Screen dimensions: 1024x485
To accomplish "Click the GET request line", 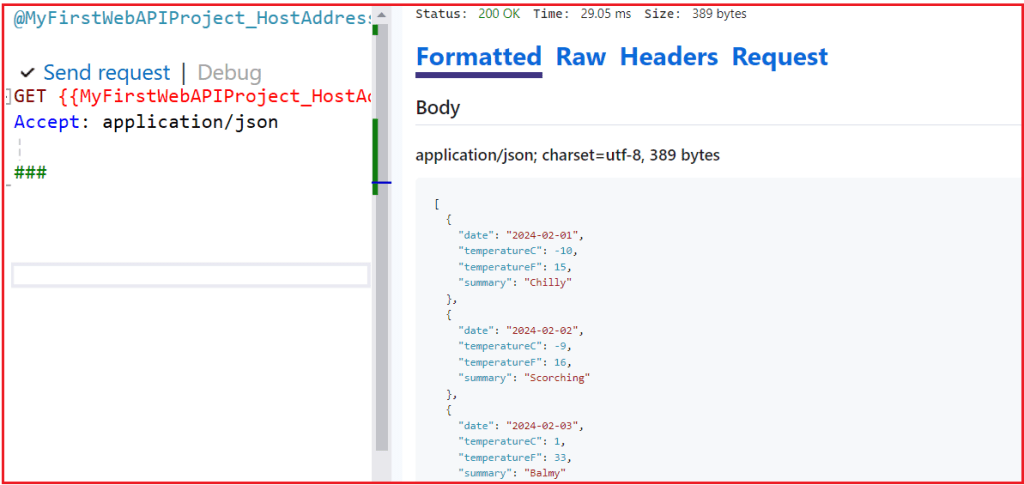I will 192,97.
